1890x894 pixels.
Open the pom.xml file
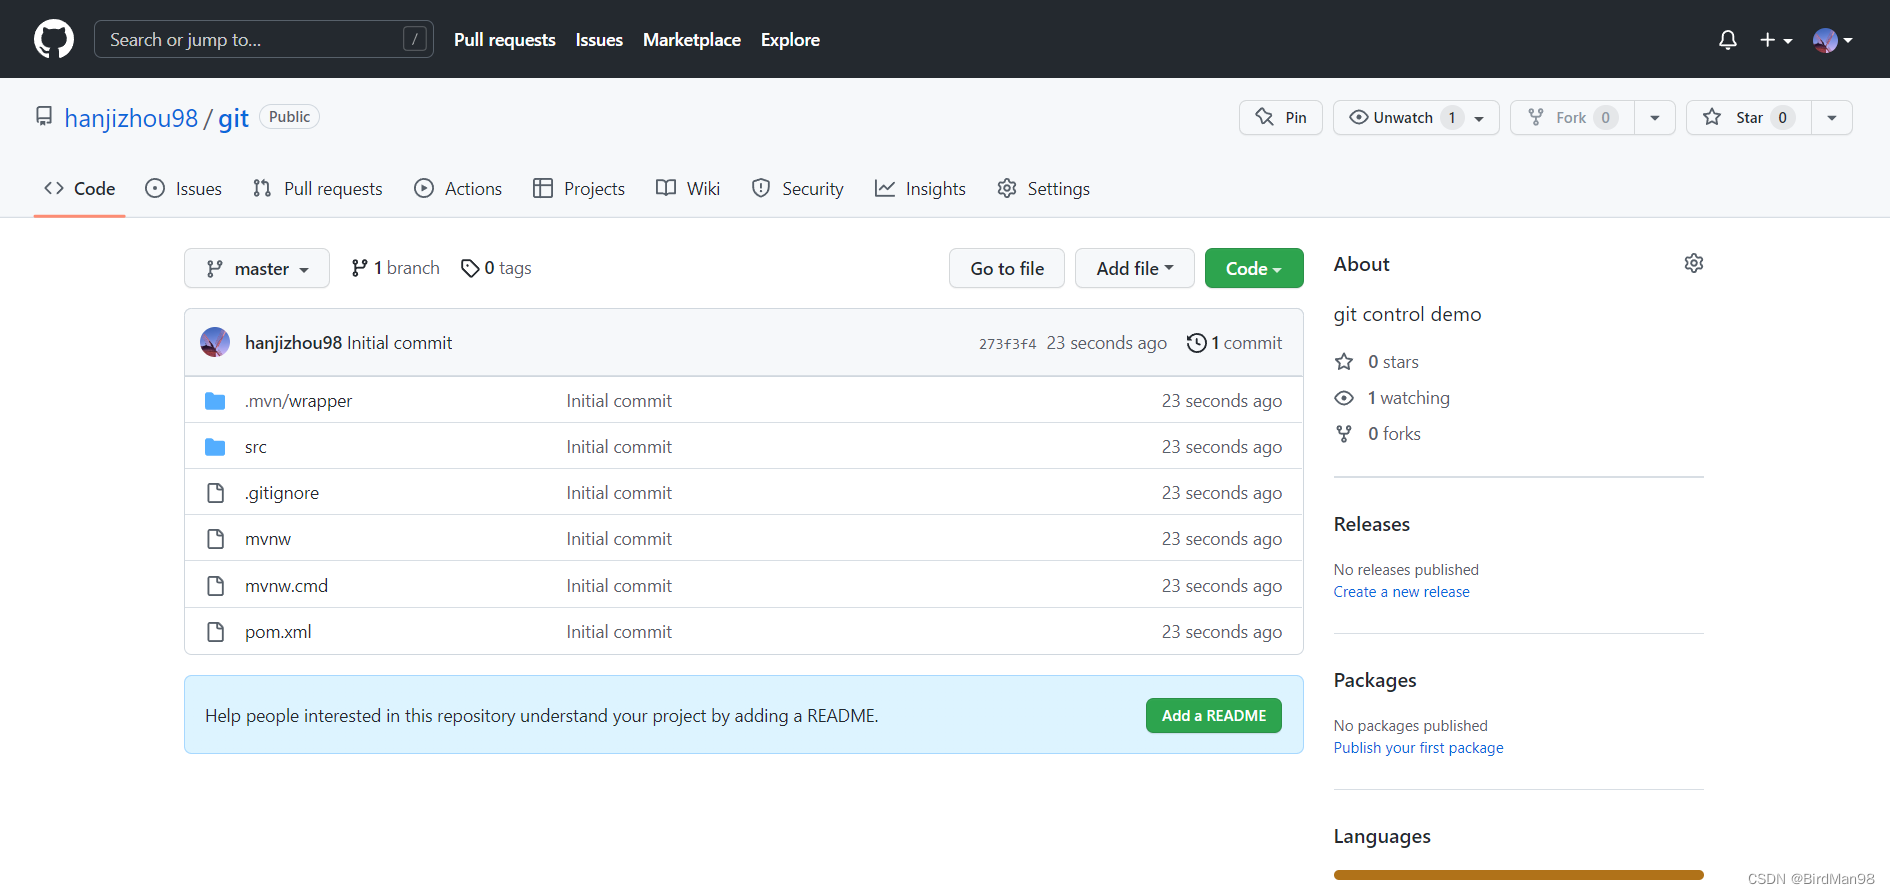point(278,632)
